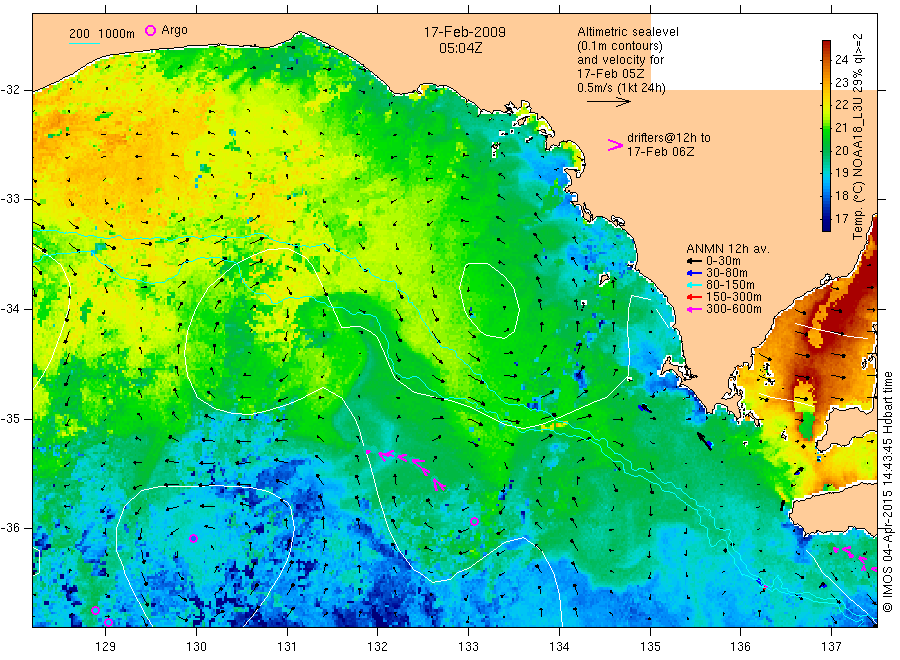
Task: Click the longitude axis label '137'
Action: [832, 647]
